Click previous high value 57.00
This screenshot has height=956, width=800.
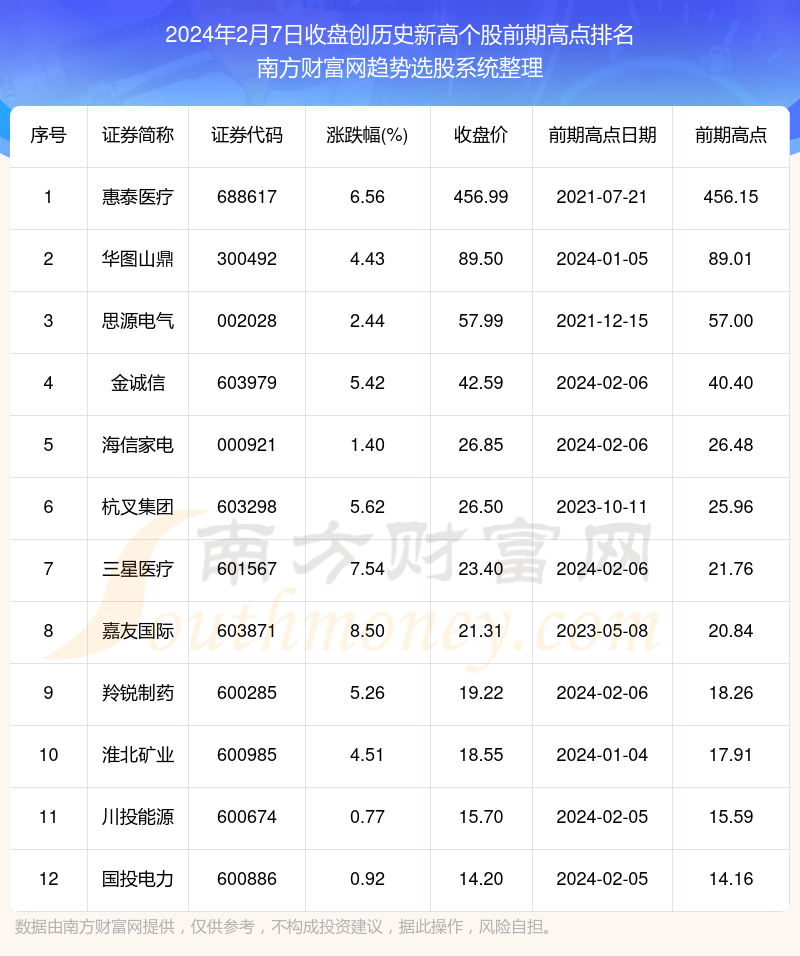[730, 321]
